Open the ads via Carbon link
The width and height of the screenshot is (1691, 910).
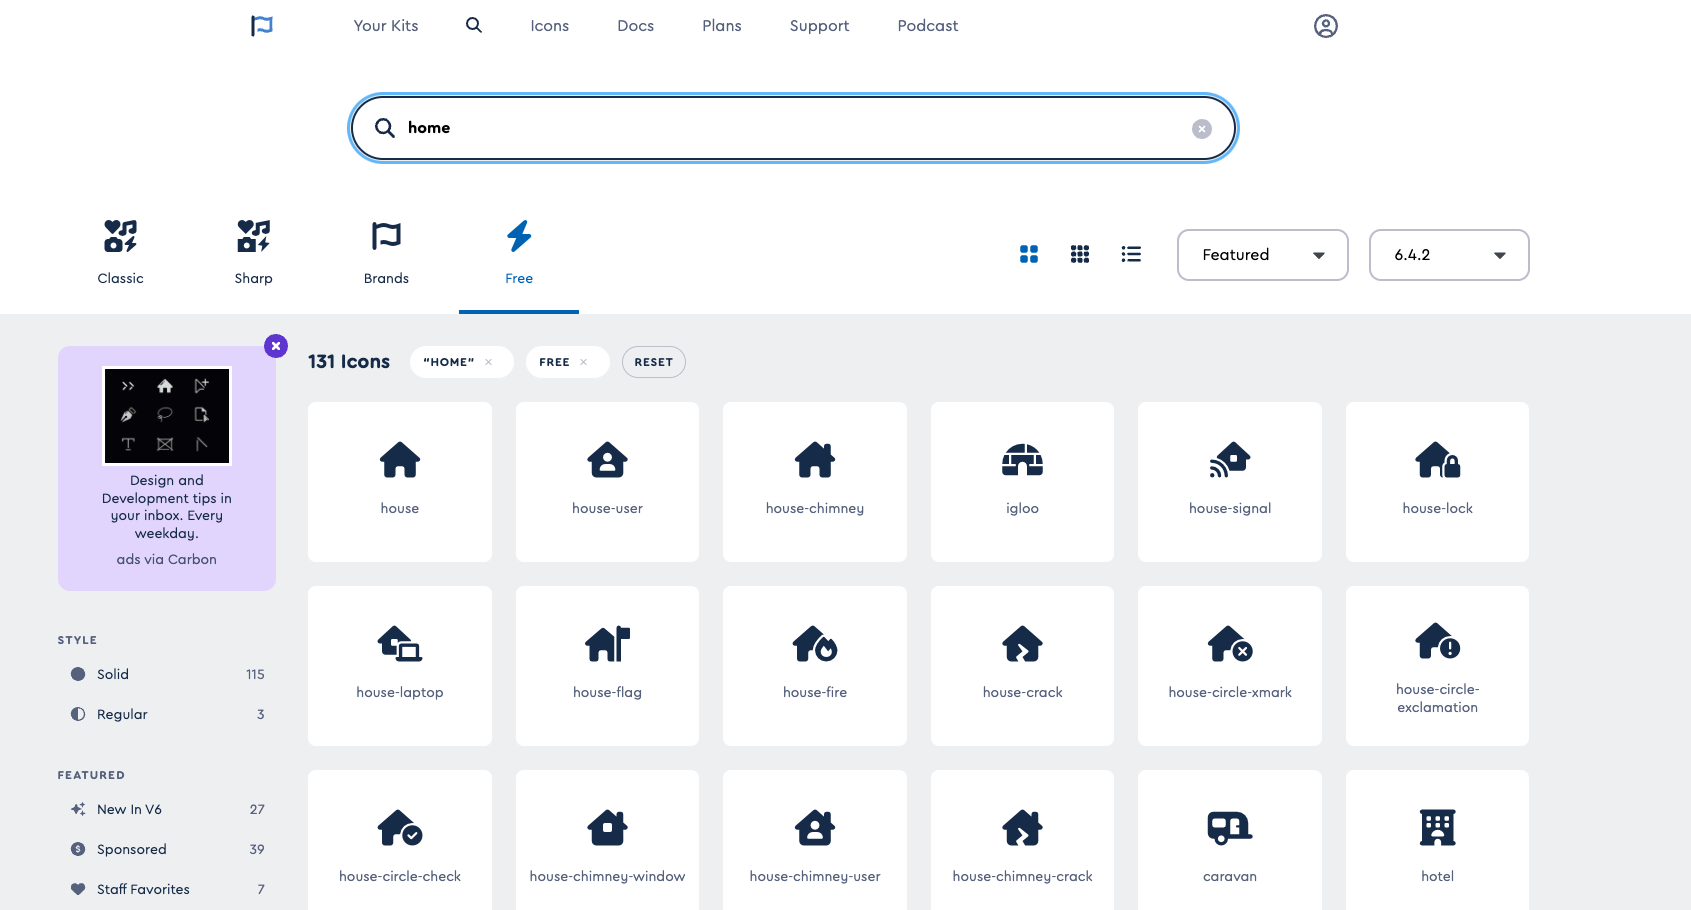167,559
